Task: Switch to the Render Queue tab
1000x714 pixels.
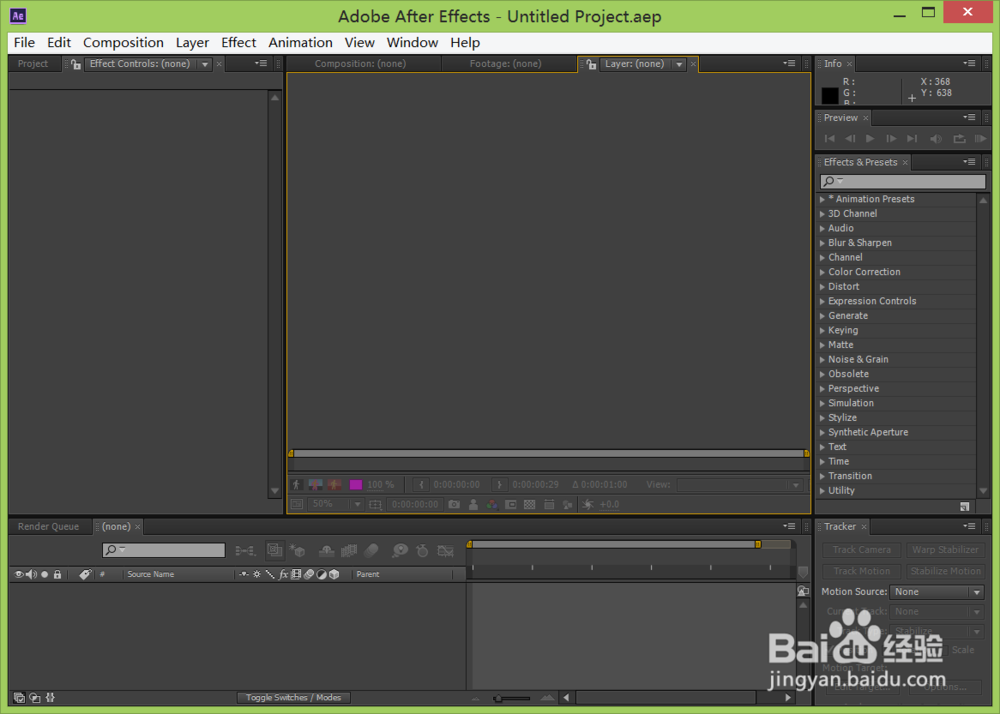Action: point(48,527)
